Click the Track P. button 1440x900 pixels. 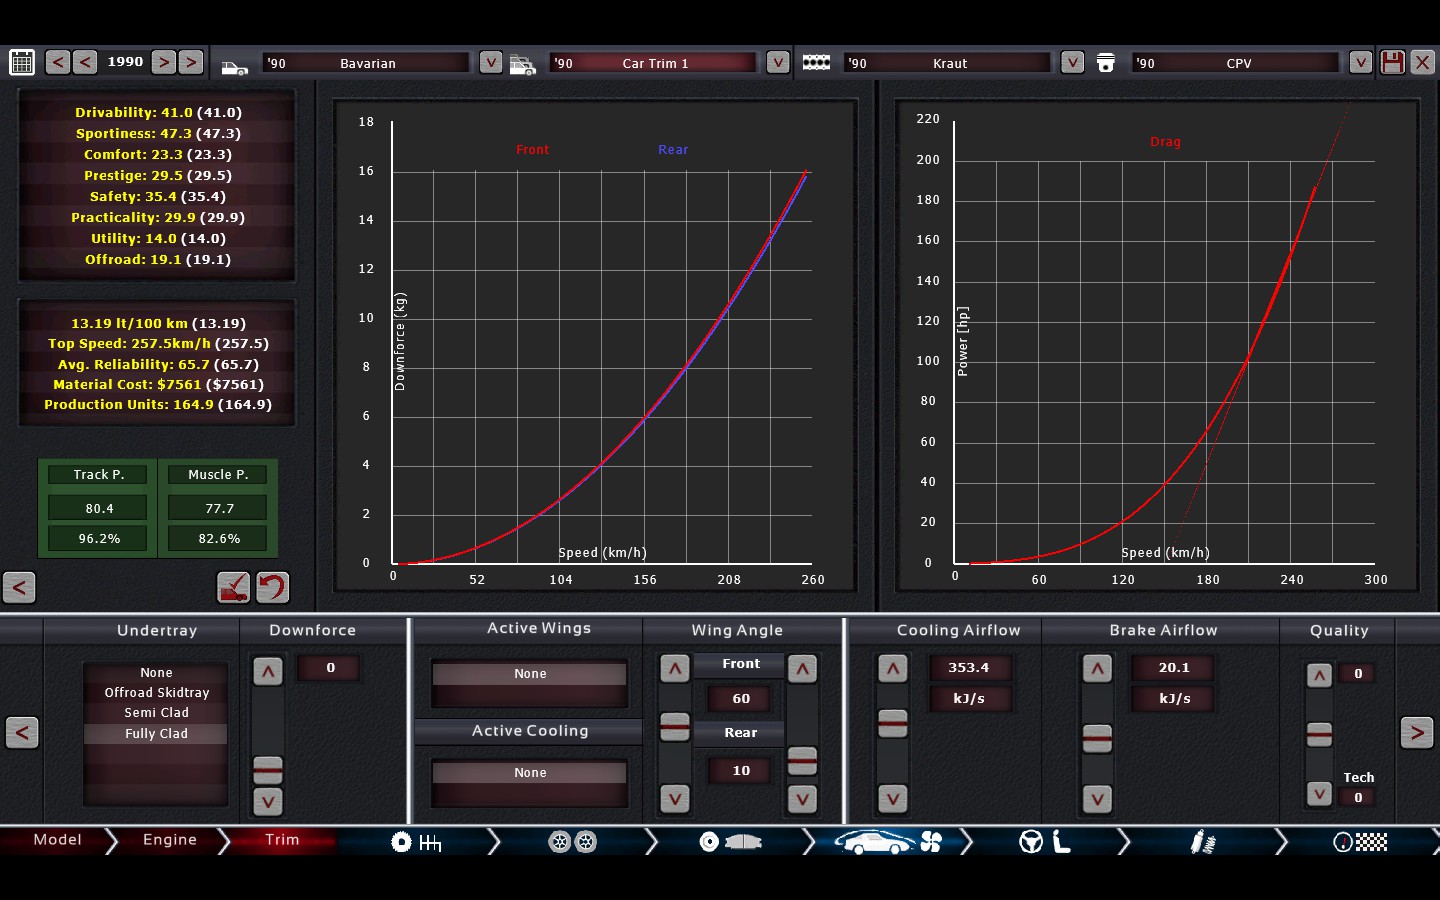99,475
